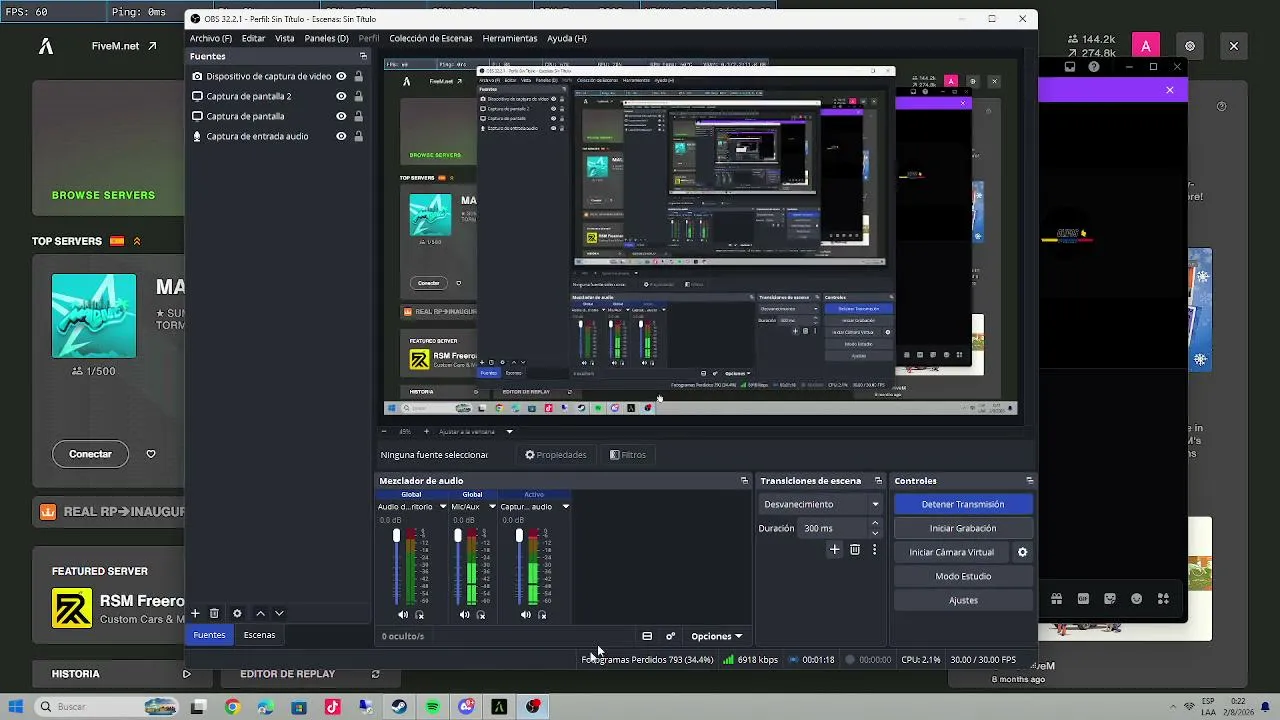Open advanced audio properties gears icon
Viewport: 1280px width, 720px height.
point(670,636)
